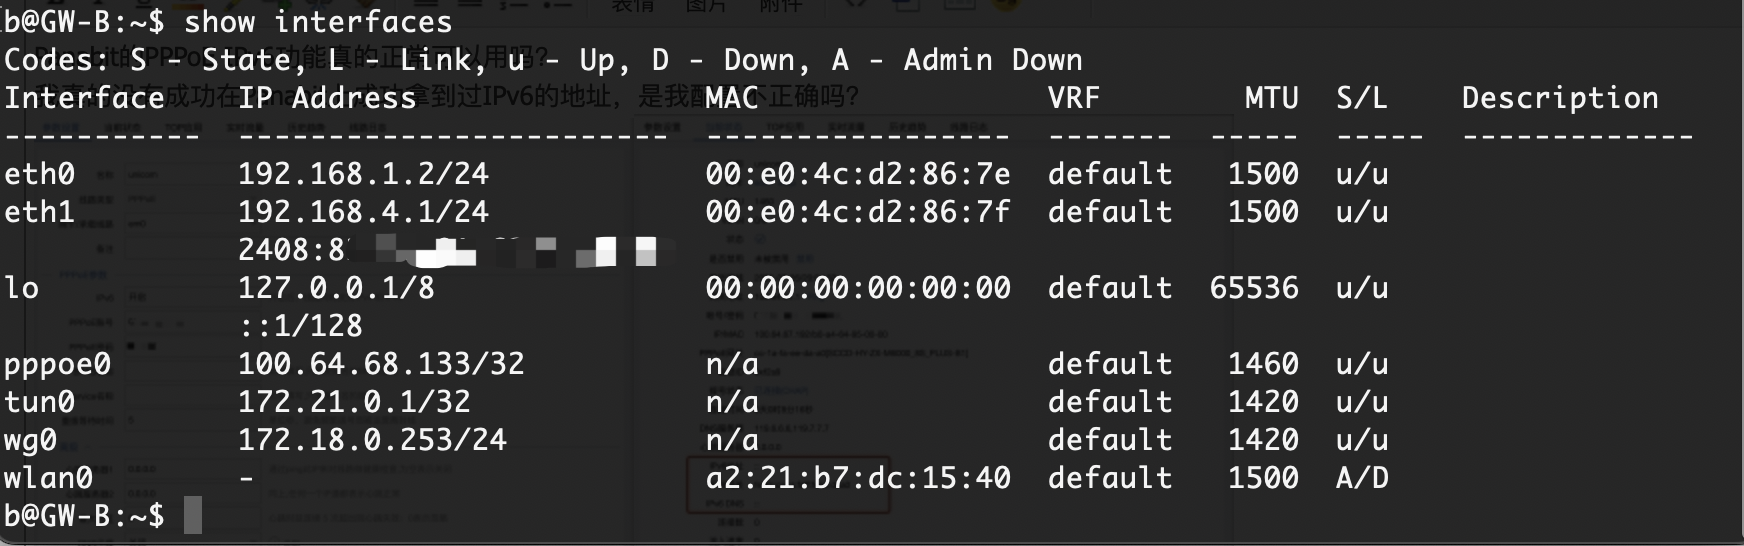The image size is (1744, 546).
Task: Select the 192.168.1.2/24 IP address
Action: (363, 174)
